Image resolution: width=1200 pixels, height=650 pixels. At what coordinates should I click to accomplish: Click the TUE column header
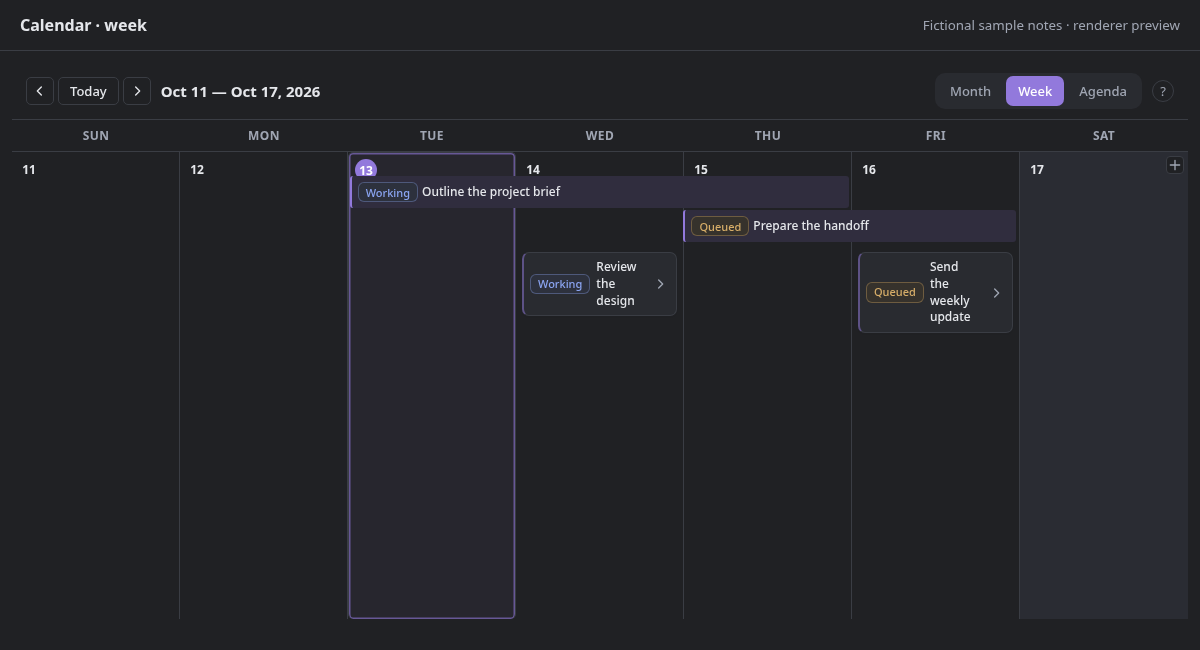432,136
